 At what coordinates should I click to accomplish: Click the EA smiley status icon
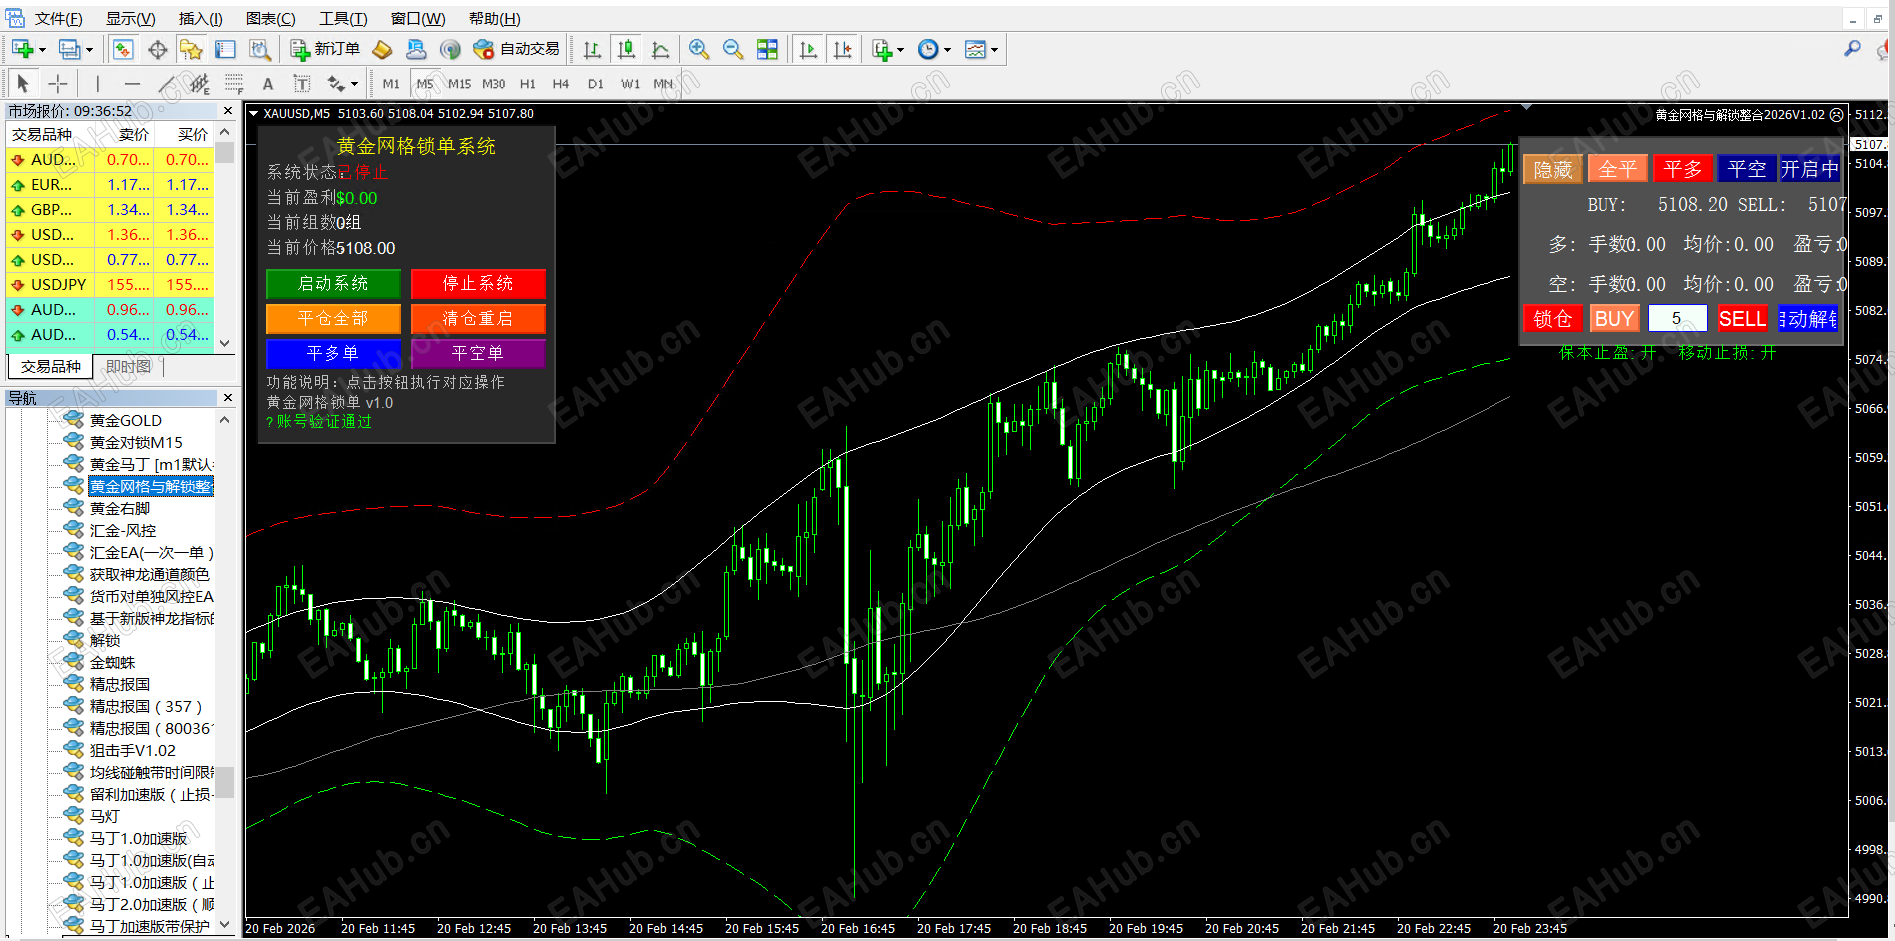[1836, 115]
